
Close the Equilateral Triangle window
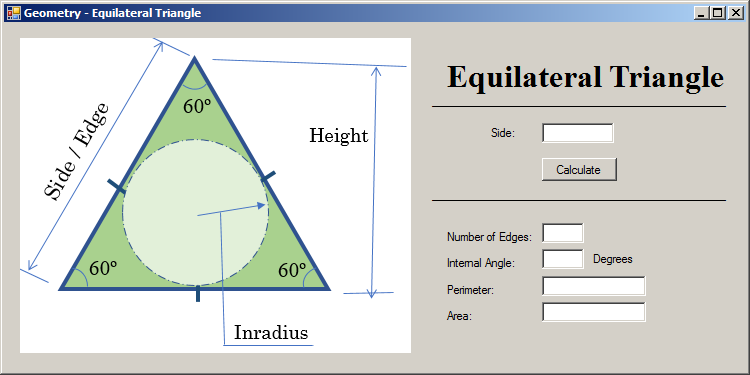(x=735, y=13)
